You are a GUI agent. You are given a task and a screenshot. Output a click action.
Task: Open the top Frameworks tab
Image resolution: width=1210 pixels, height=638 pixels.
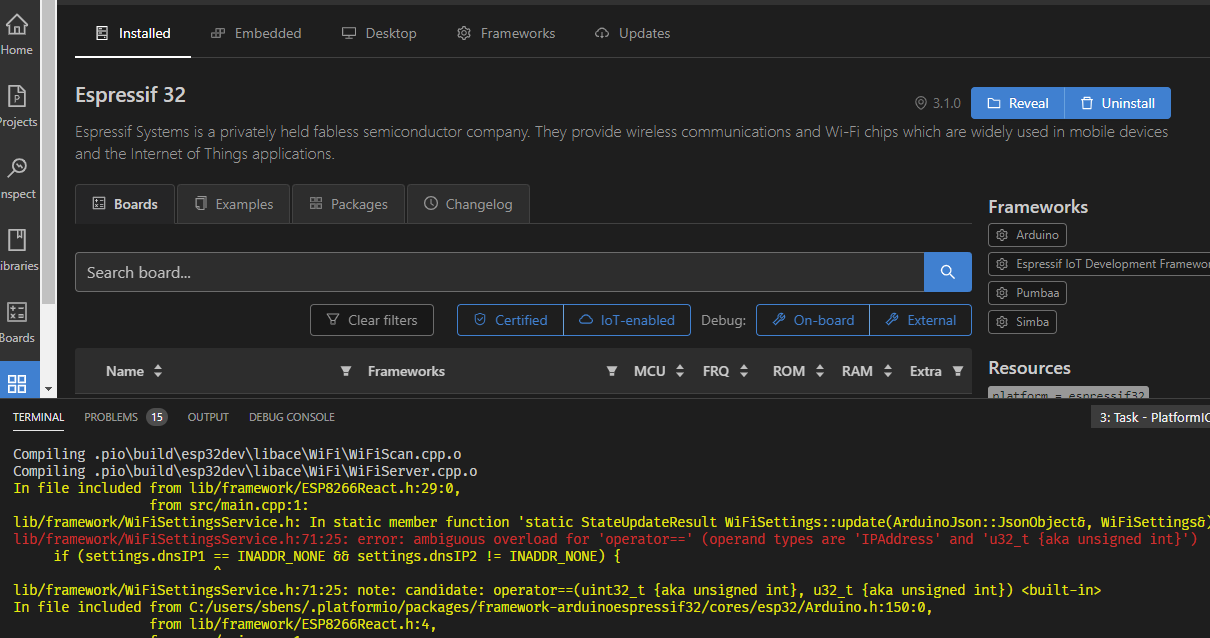pos(506,33)
